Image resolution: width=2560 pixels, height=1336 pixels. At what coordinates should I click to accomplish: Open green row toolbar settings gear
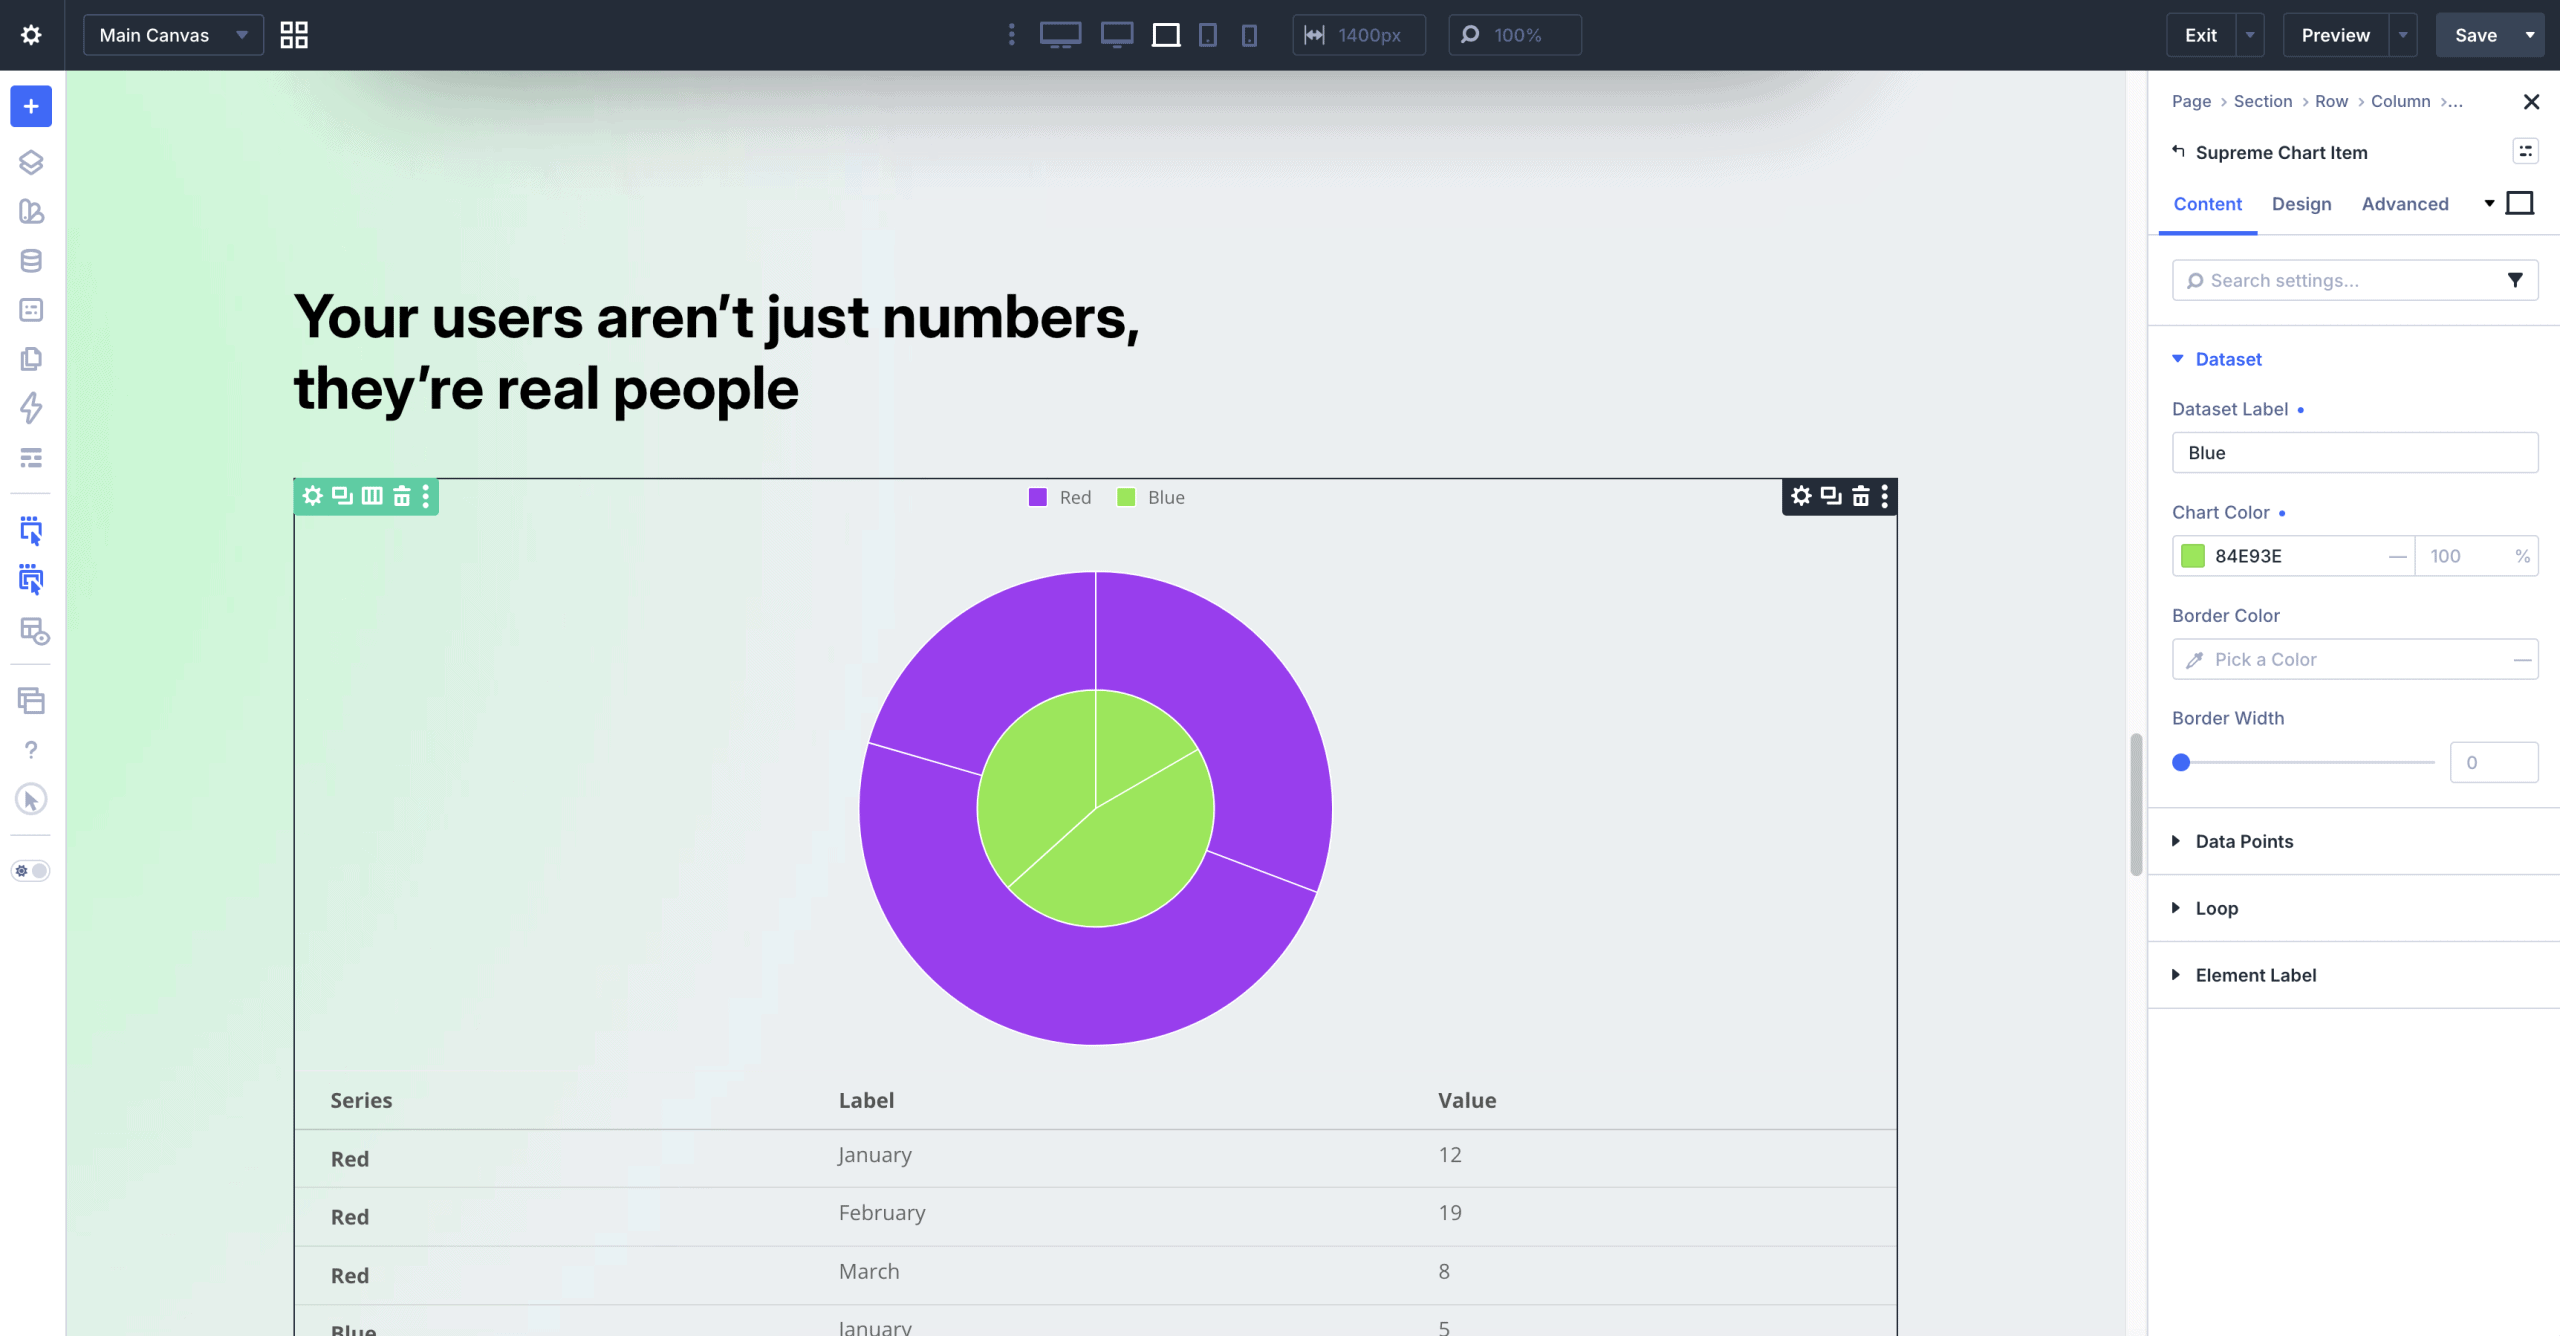313,496
